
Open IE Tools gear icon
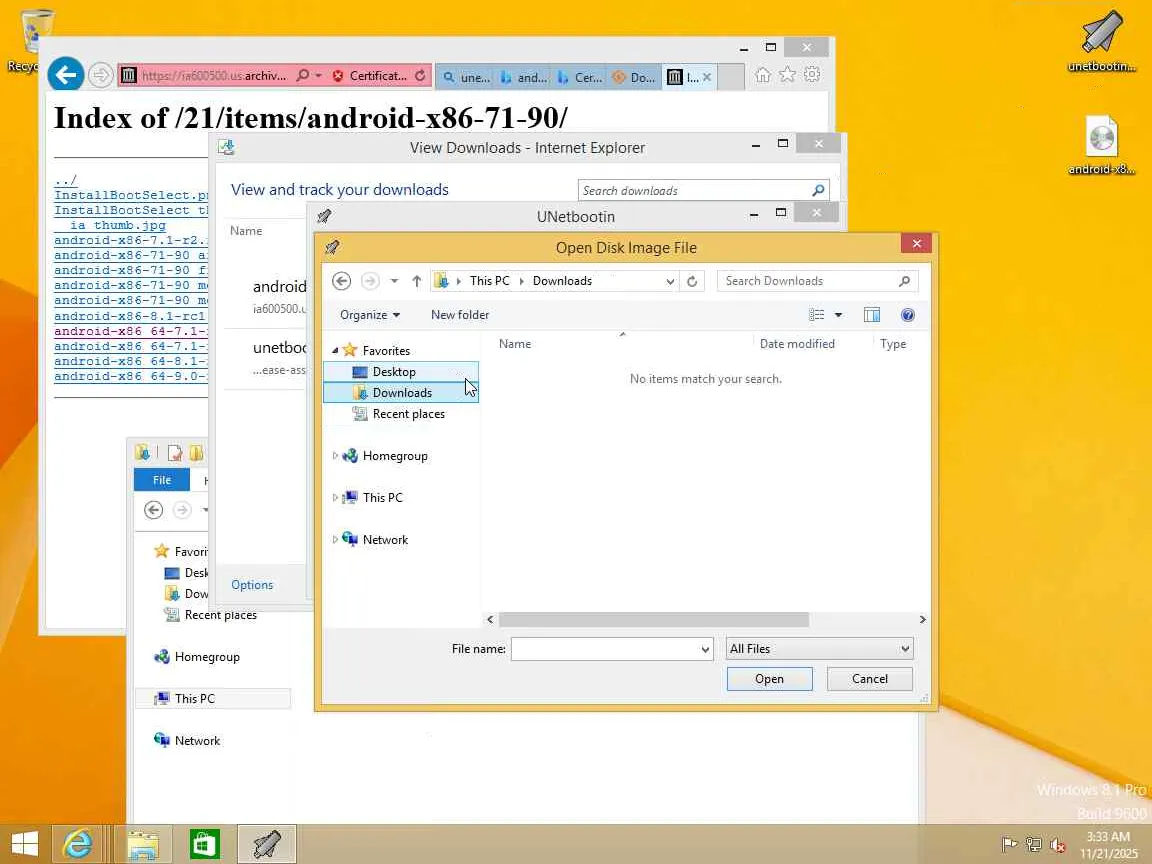[x=812, y=75]
